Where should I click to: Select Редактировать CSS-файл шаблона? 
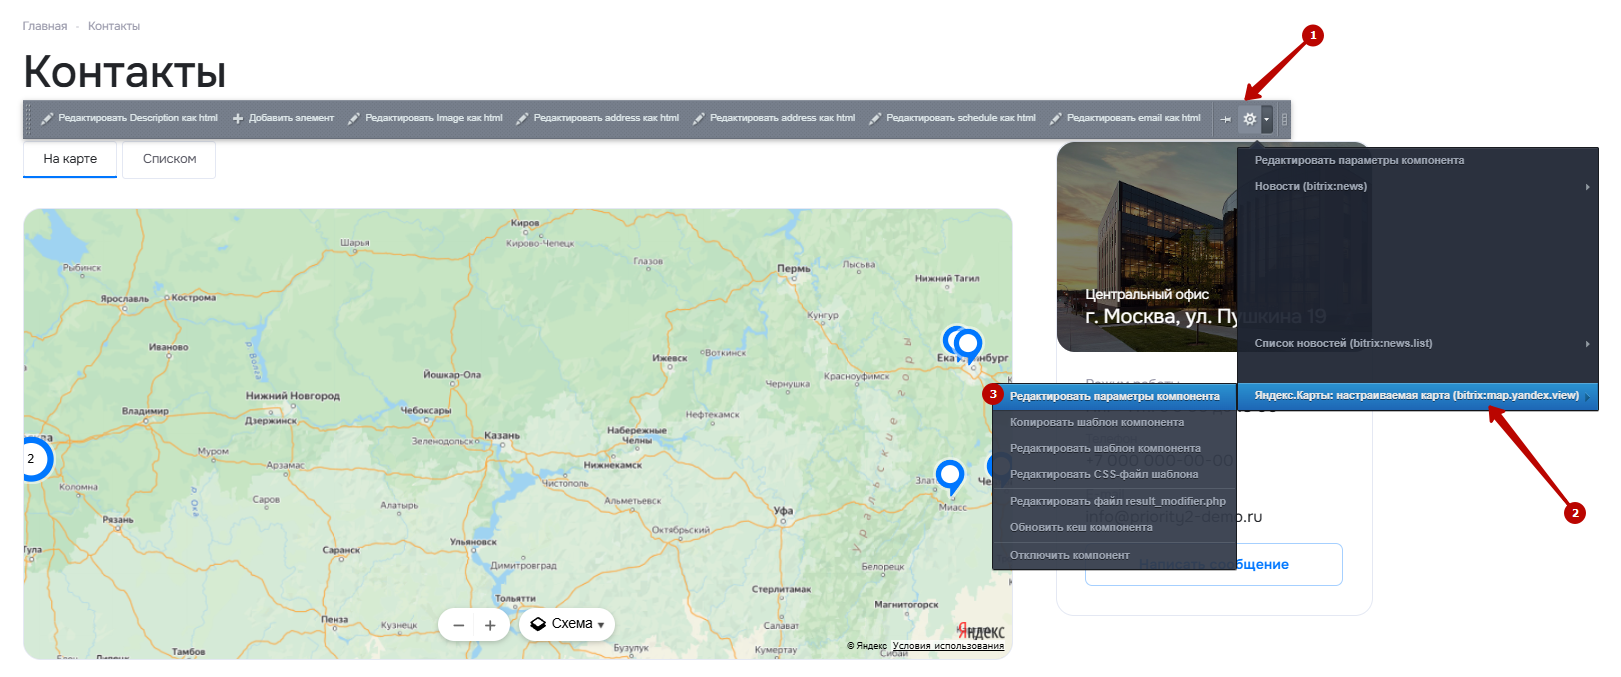(x=1114, y=474)
